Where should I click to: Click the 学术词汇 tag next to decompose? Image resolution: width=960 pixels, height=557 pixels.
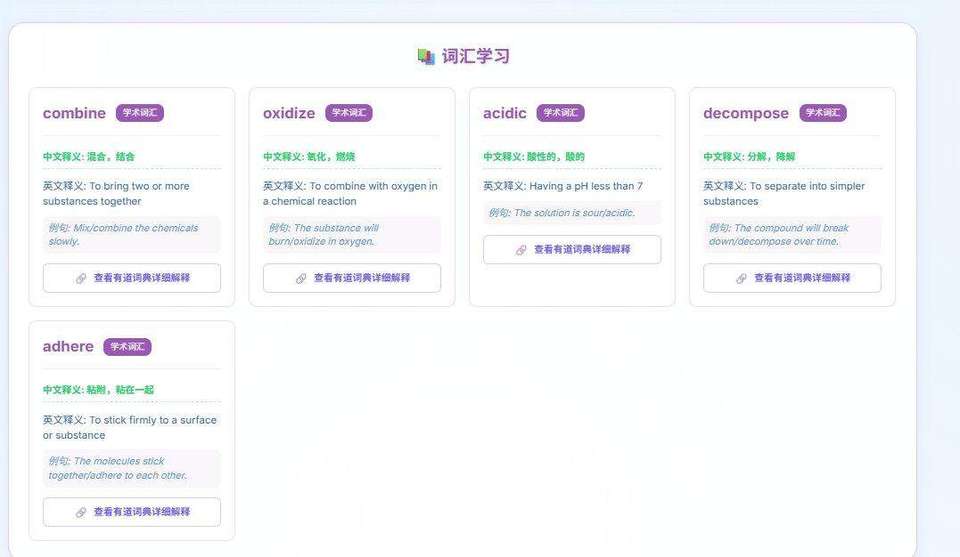tap(823, 113)
